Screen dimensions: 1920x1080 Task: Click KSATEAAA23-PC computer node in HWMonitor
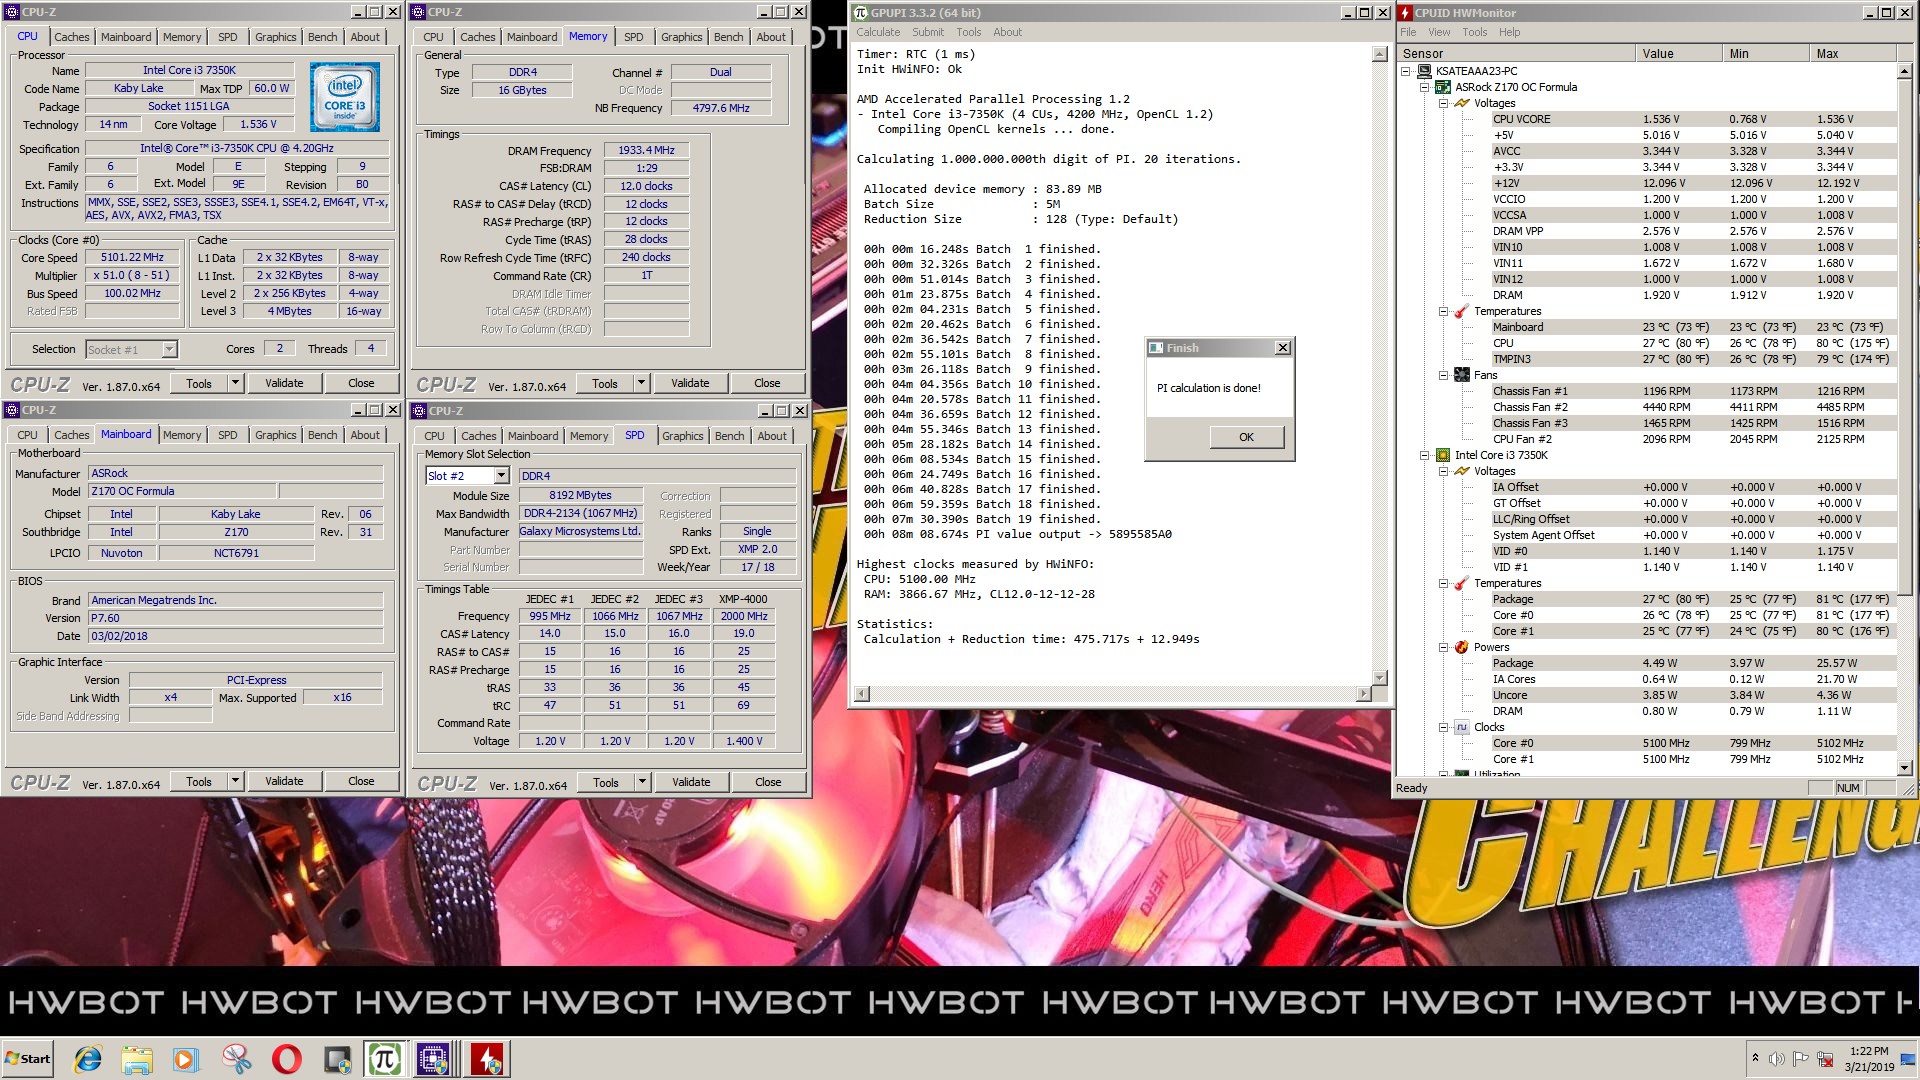pyautogui.click(x=1476, y=71)
